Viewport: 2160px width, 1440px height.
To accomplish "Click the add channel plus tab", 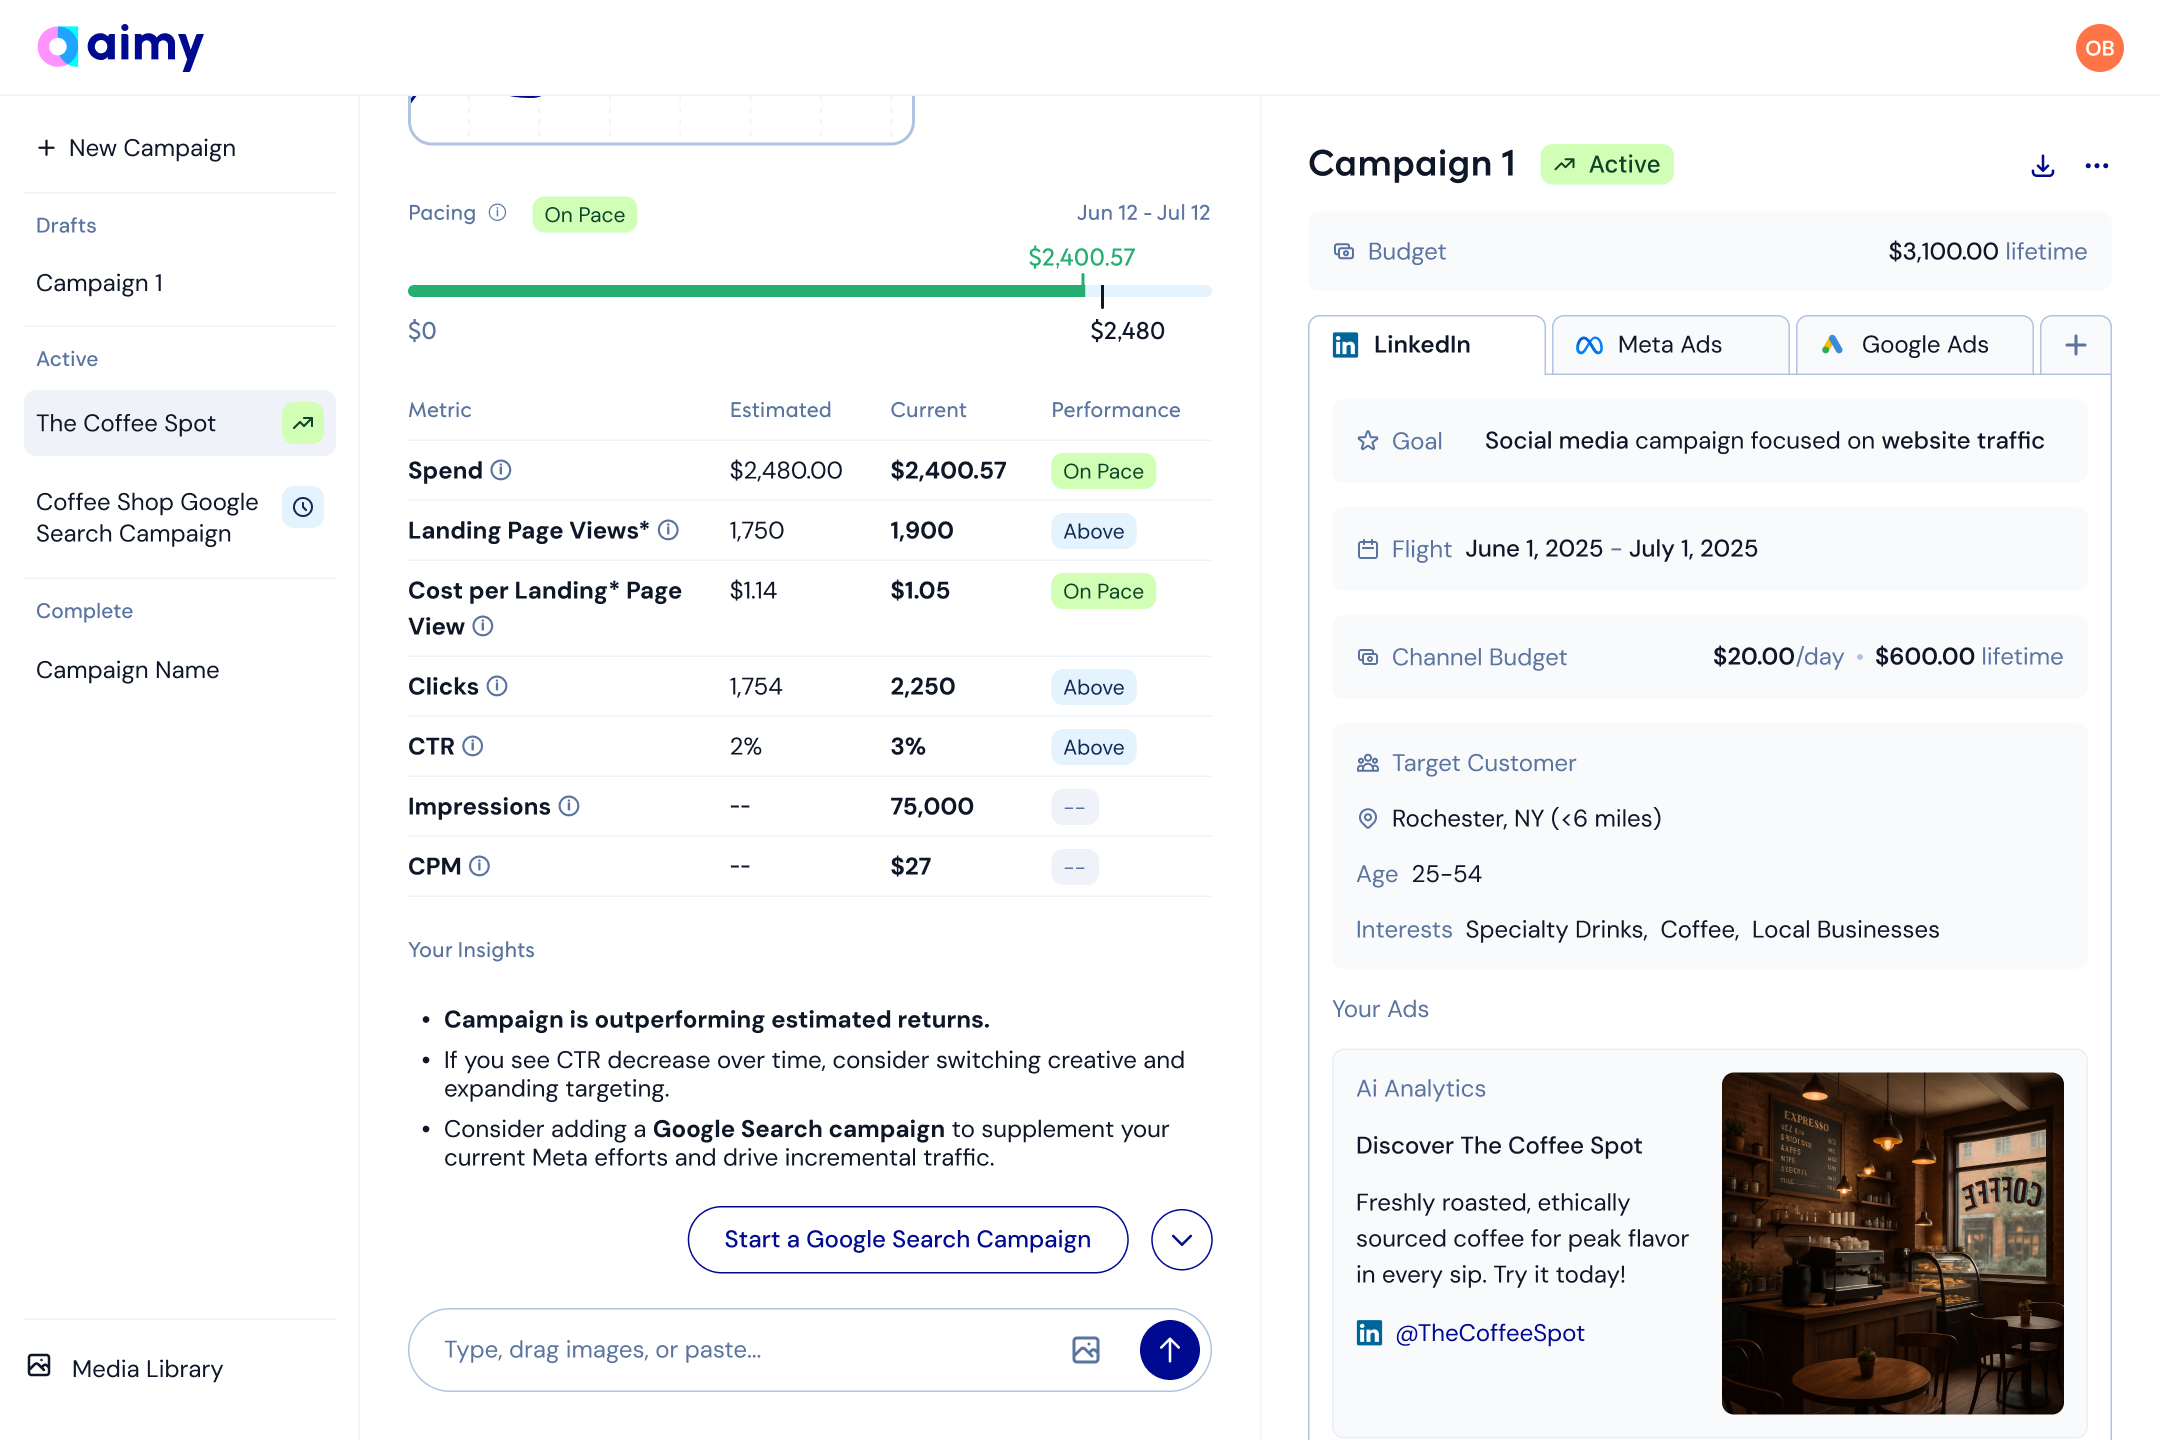I will click(2075, 345).
